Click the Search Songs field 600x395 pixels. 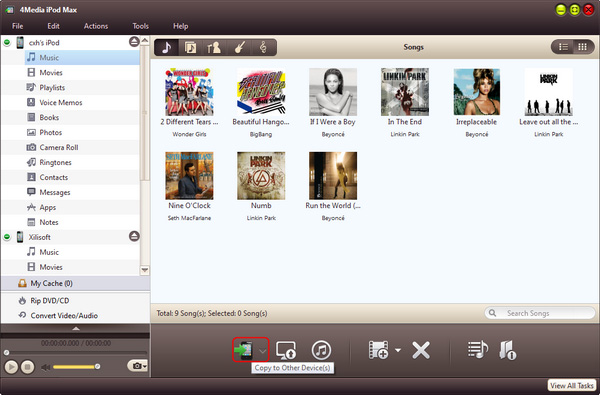pos(540,313)
